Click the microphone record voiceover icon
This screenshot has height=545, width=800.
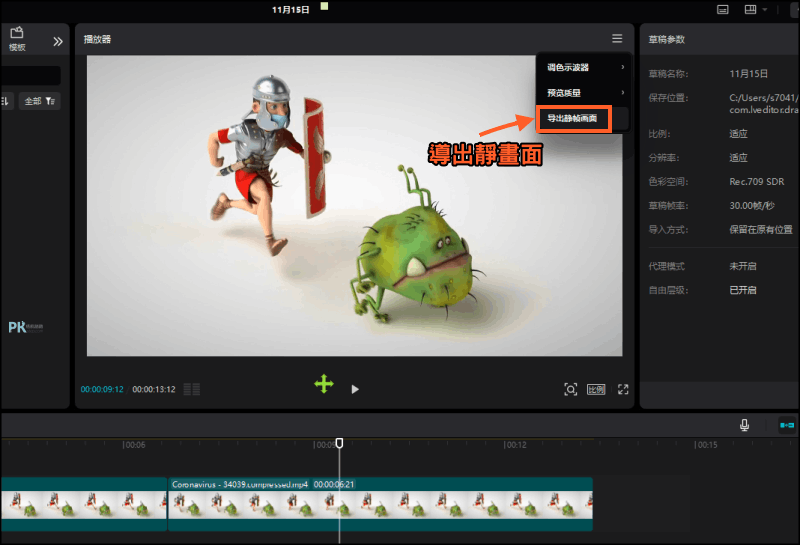click(x=744, y=425)
